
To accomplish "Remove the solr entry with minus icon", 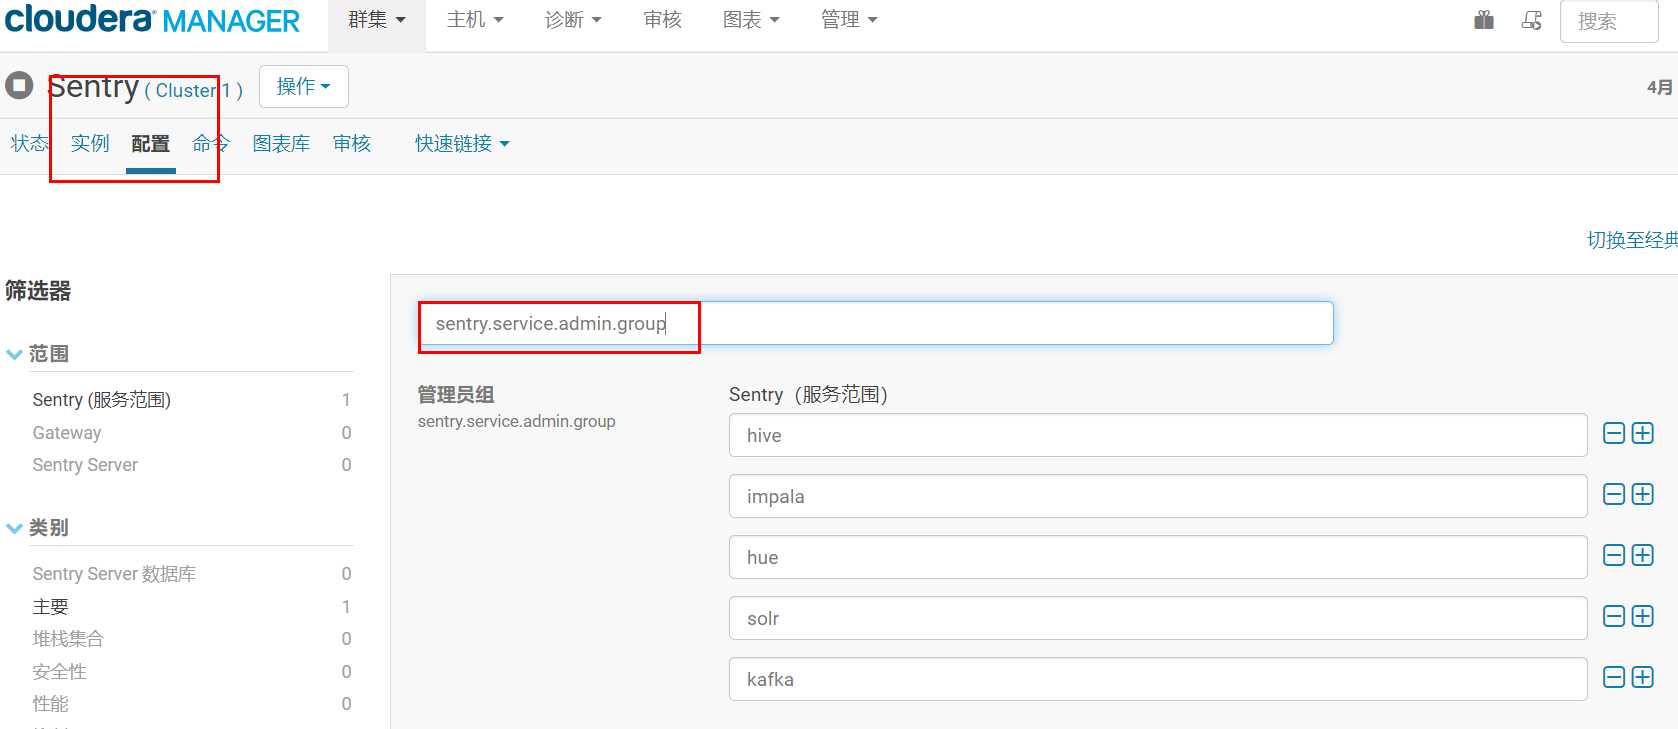I will (1614, 616).
